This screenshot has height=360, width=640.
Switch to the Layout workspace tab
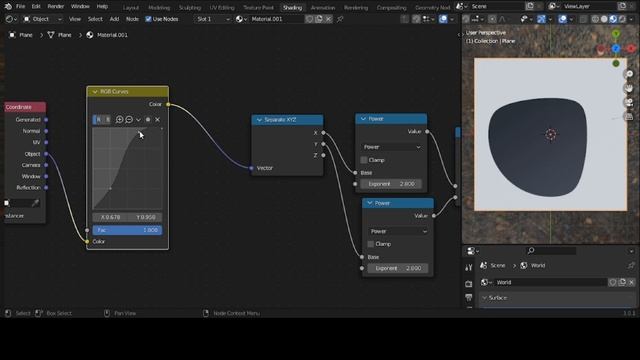tap(131, 7)
